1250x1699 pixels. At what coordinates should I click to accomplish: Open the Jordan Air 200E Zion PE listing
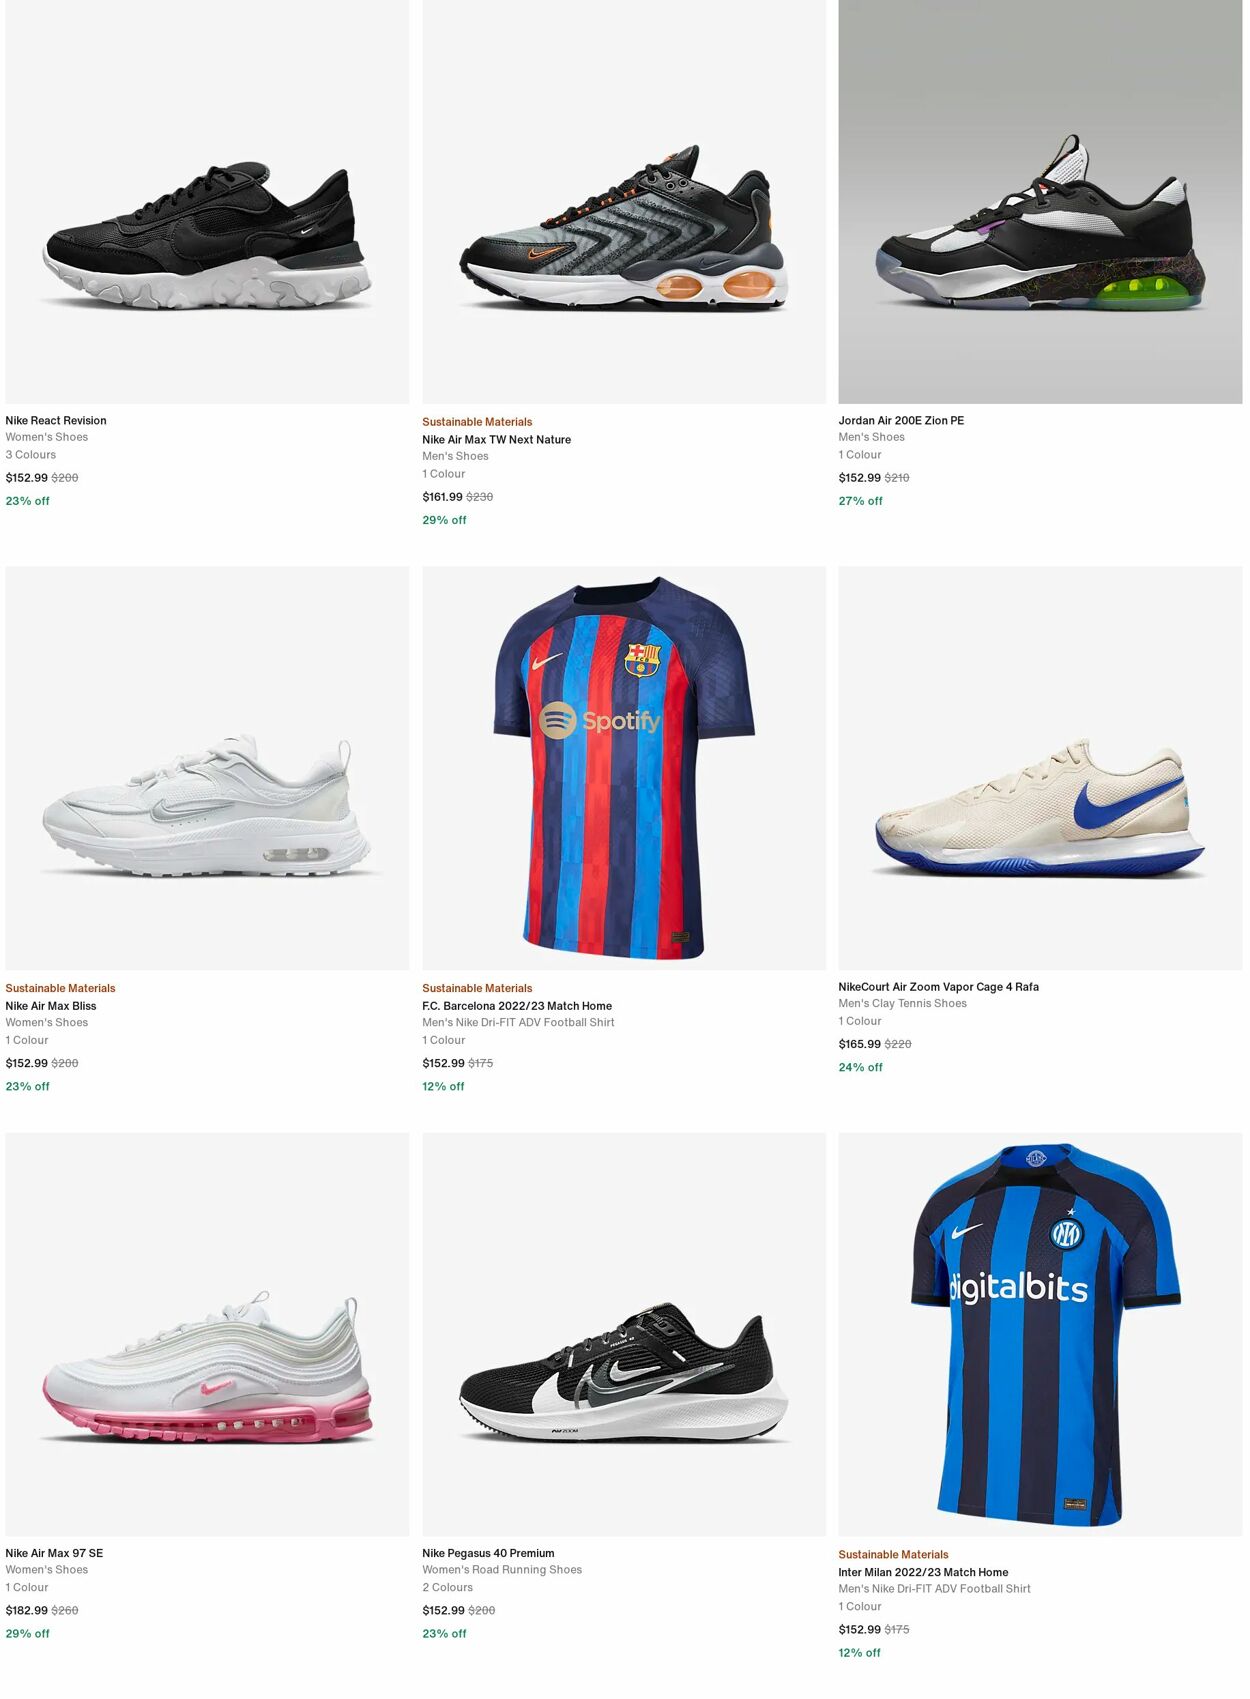[x=903, y=420]
